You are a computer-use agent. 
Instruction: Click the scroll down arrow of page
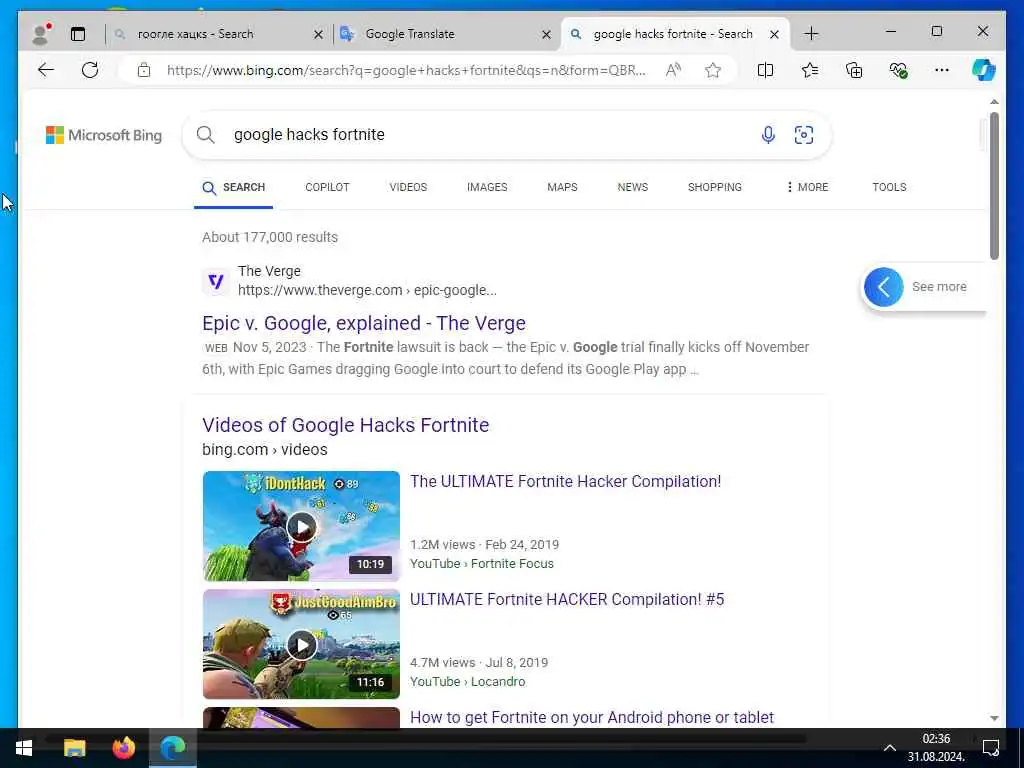994,718
